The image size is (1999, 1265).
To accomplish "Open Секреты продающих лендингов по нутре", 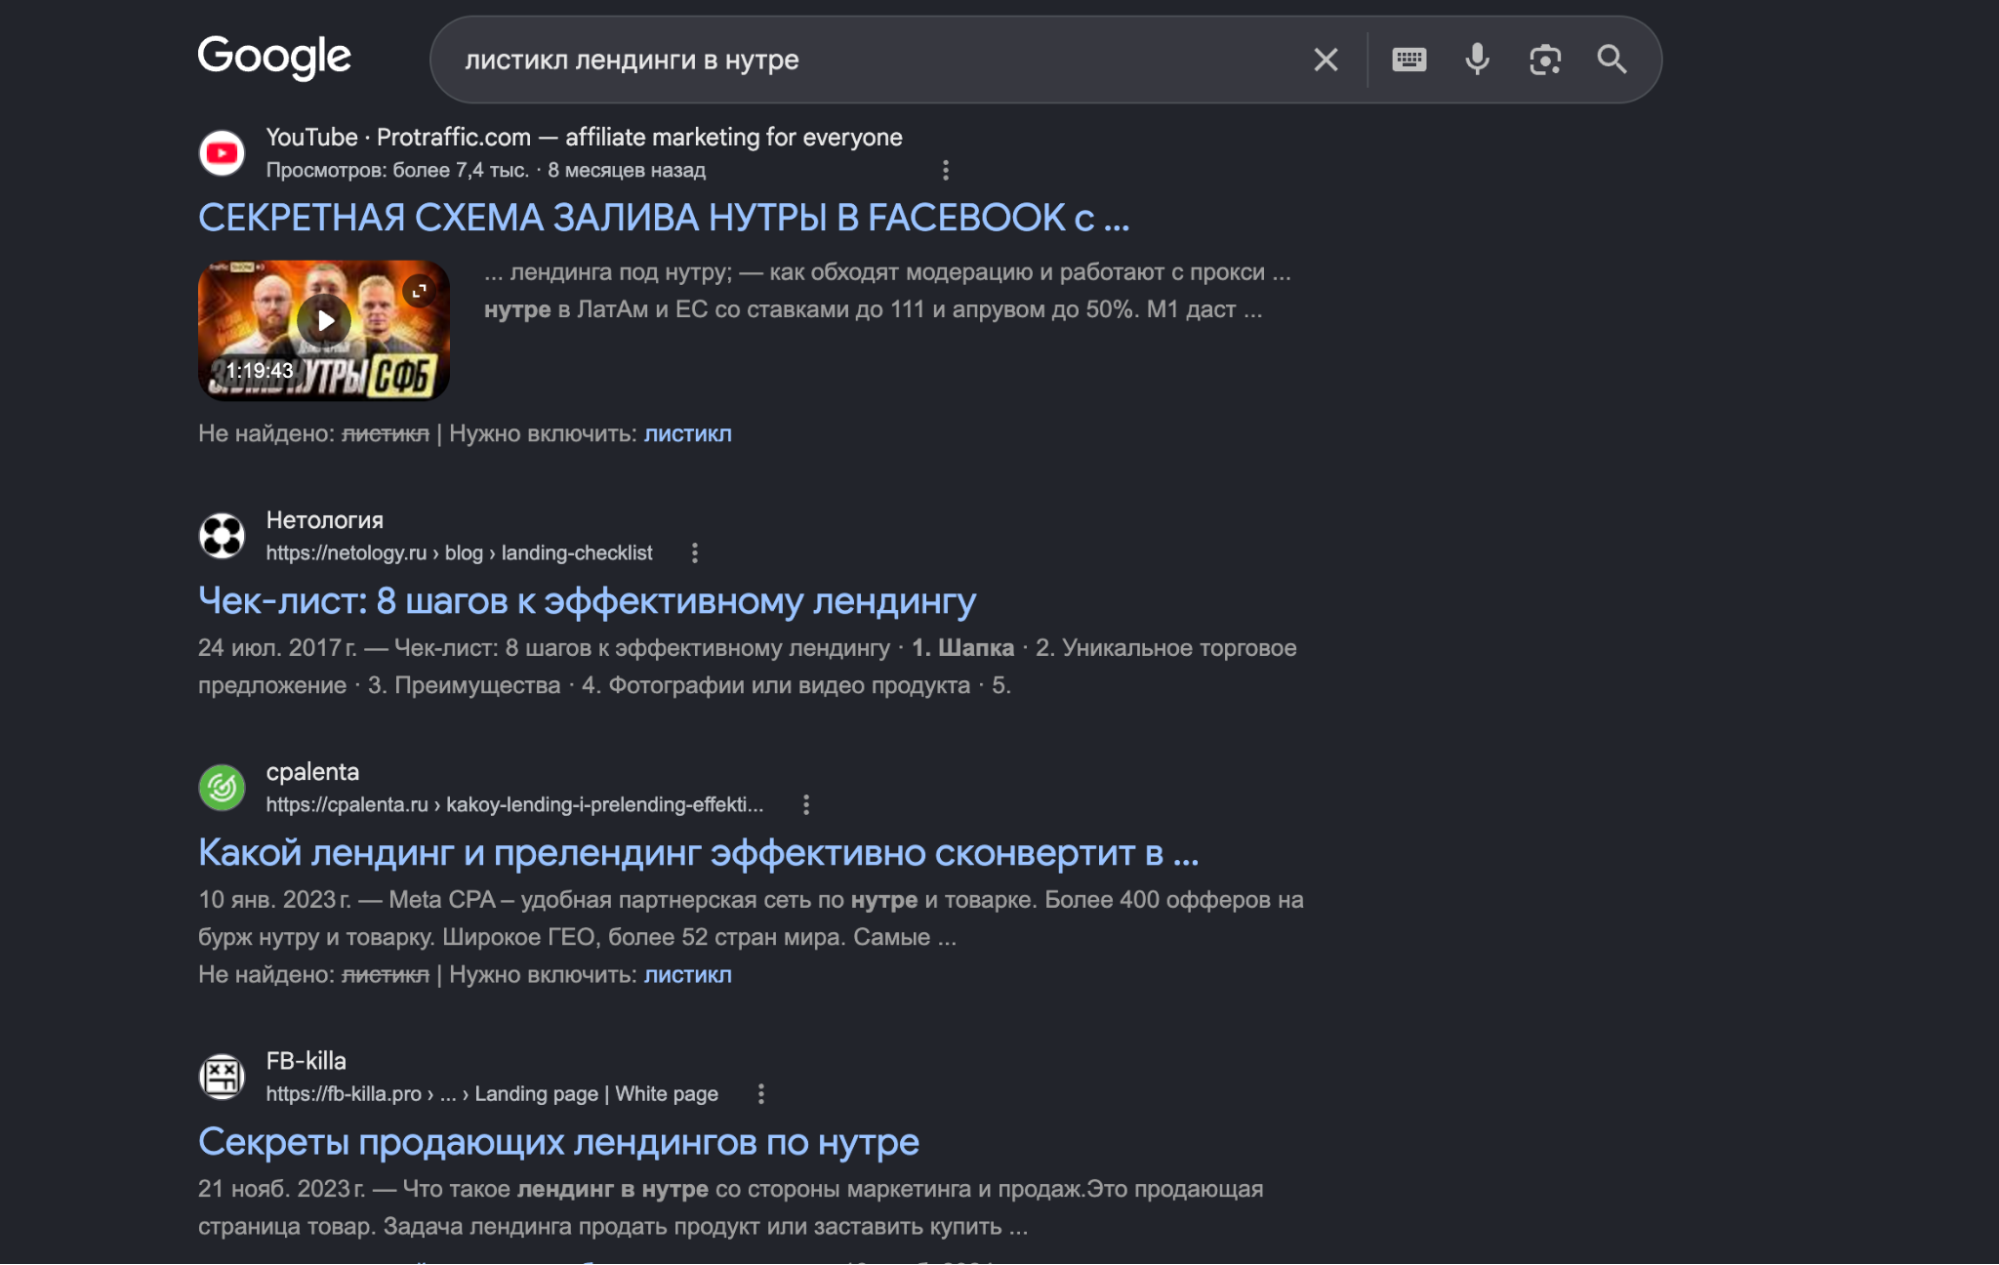I will [x=559, y=1142].
